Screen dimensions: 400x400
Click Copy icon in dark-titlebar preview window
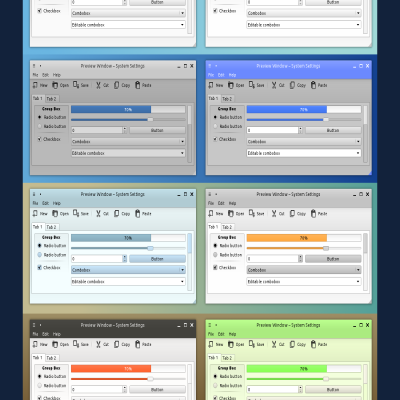[117, 344]
